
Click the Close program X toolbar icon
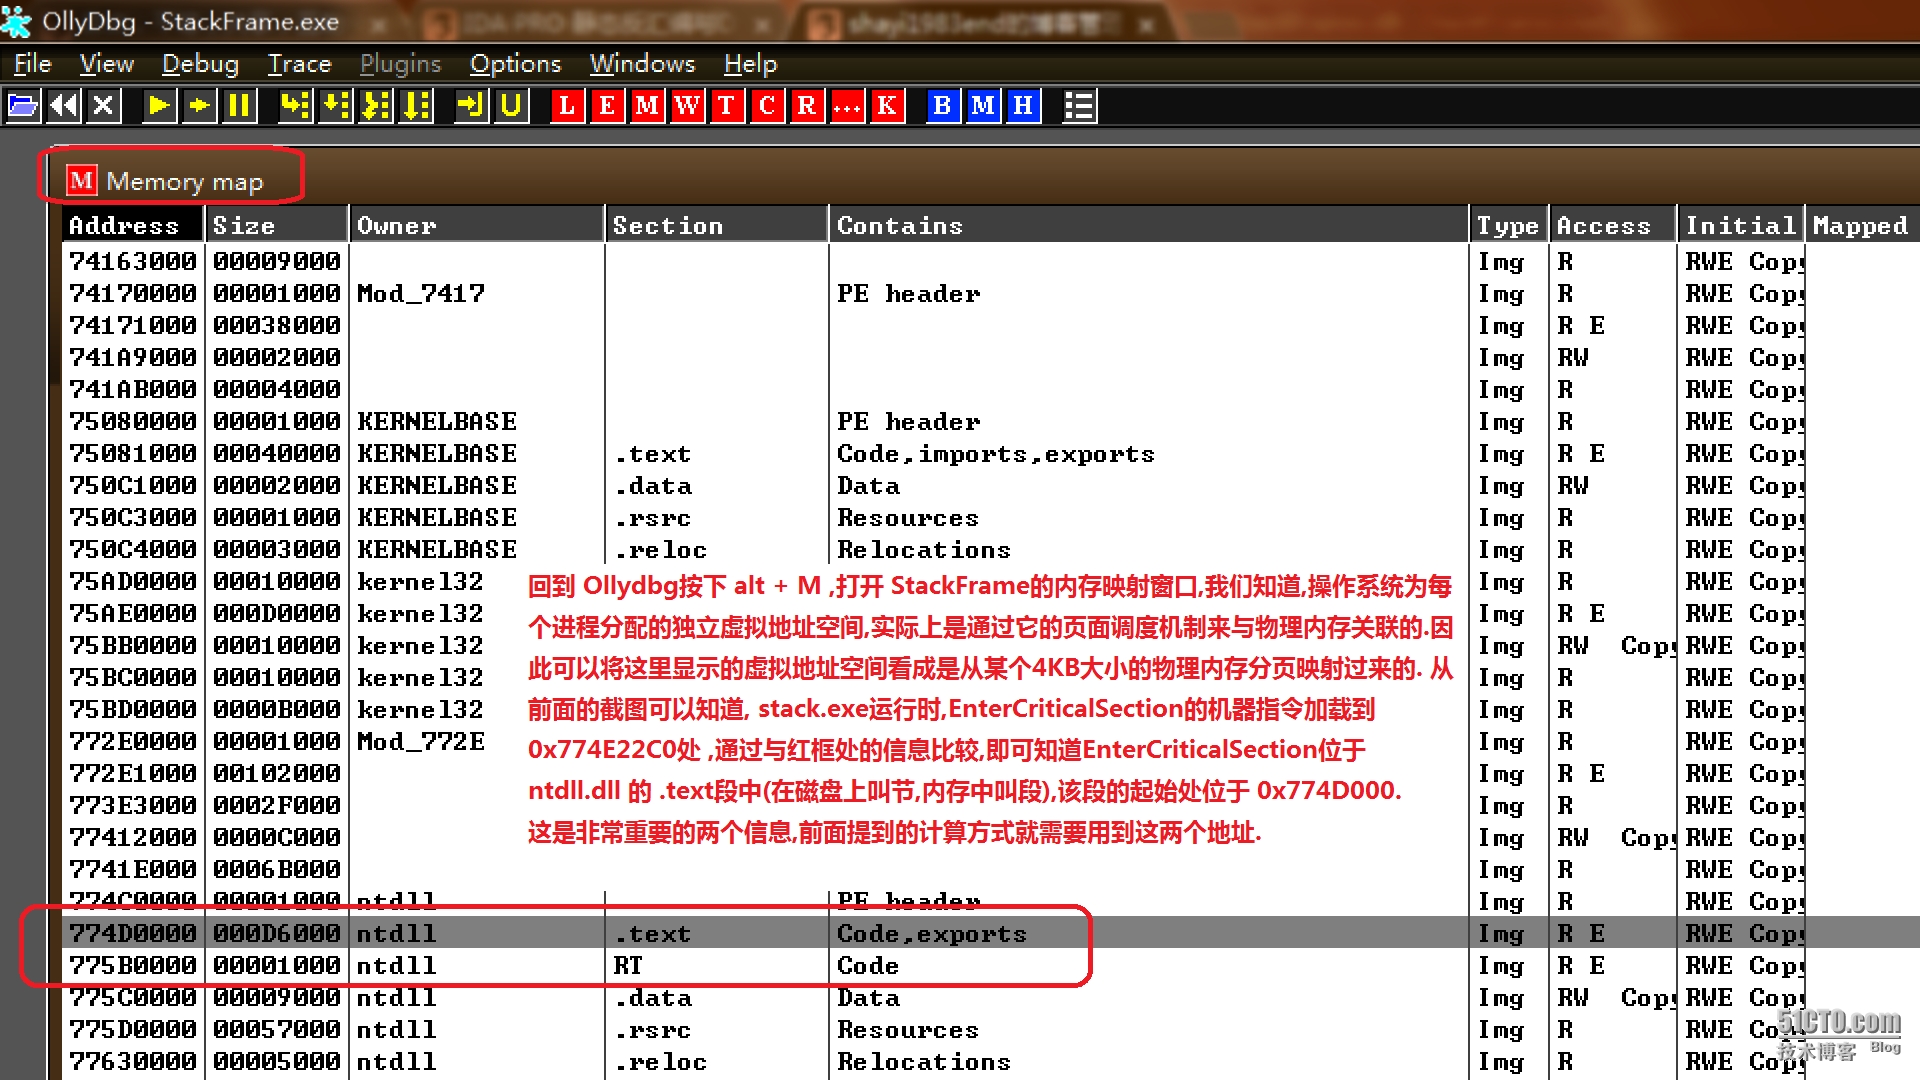103,105
